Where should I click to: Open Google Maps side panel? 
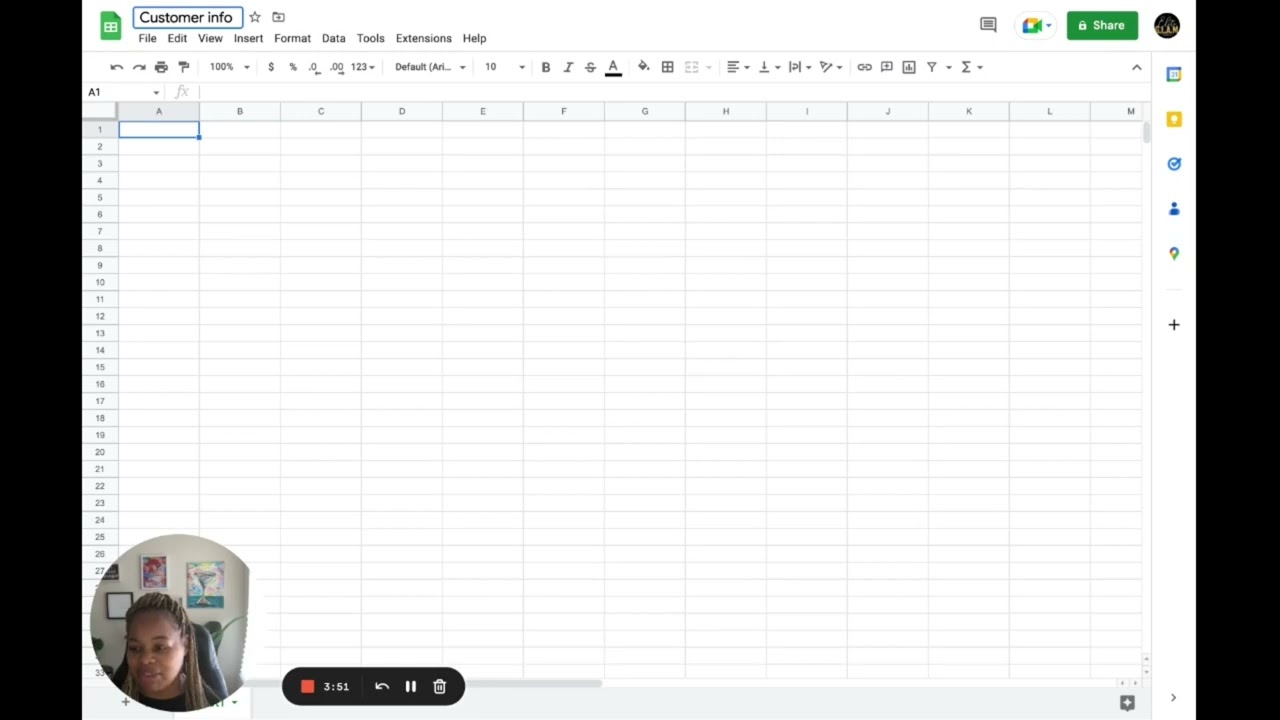[x=1174, y=254]
